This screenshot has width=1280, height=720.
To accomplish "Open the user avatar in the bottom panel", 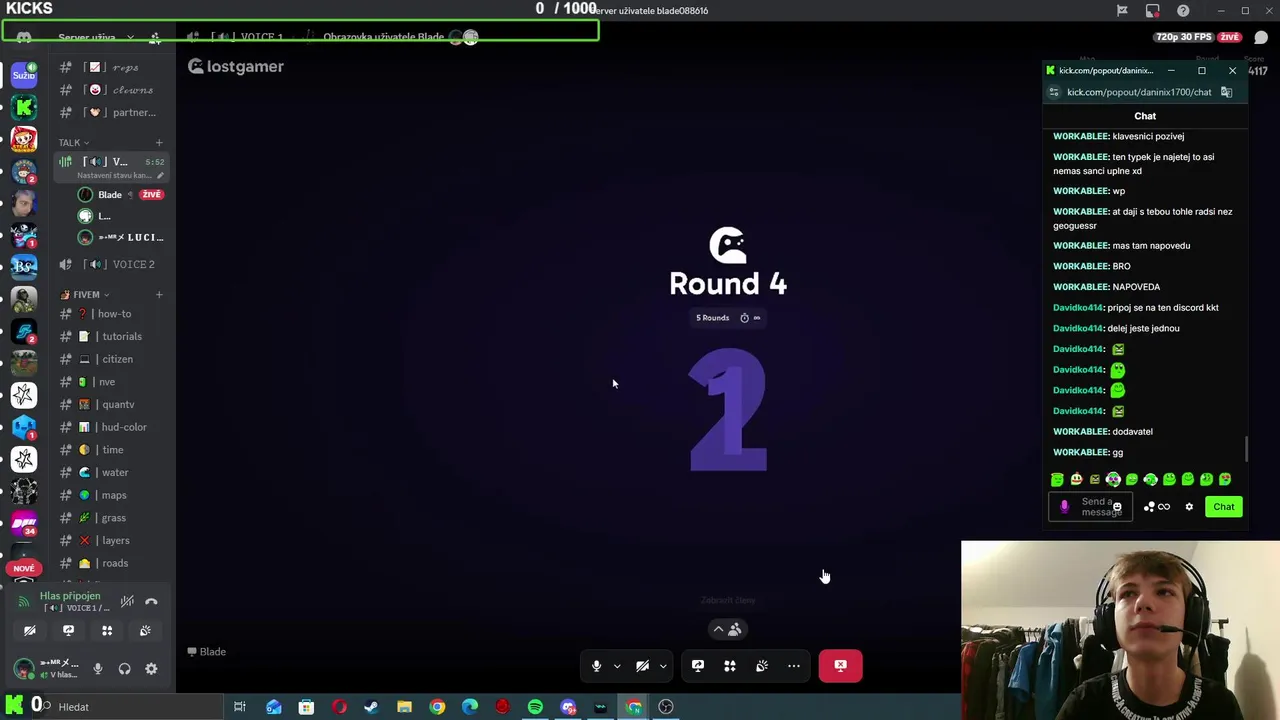I will click(x=24, y=668).
